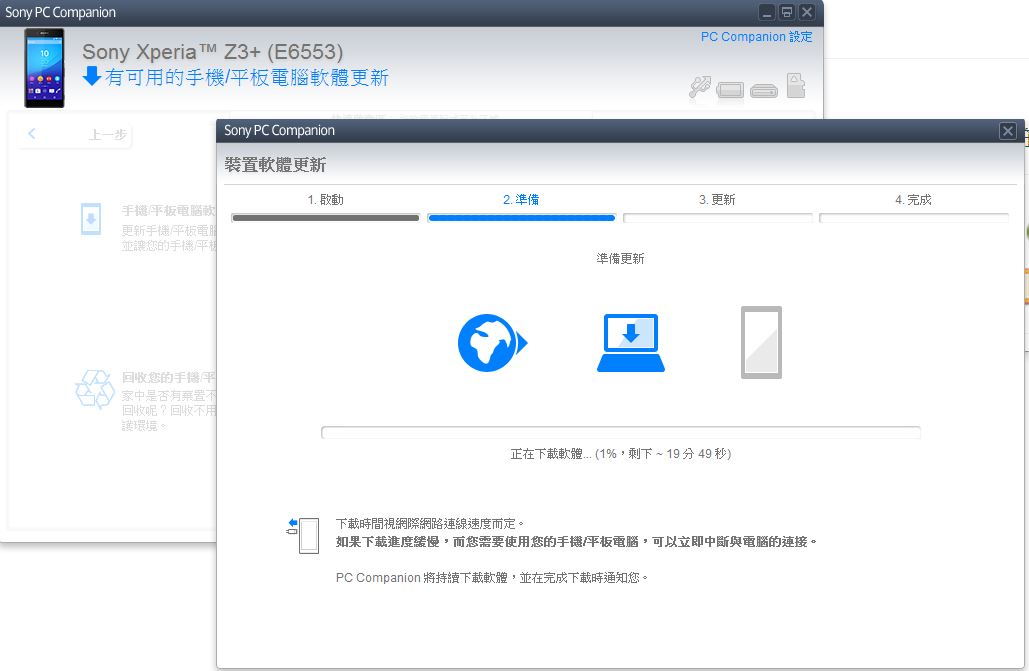The width and height of the screenshot is (1029, 671).
Task: Select step 1. 啟動 label
Action: coord(326,200)
